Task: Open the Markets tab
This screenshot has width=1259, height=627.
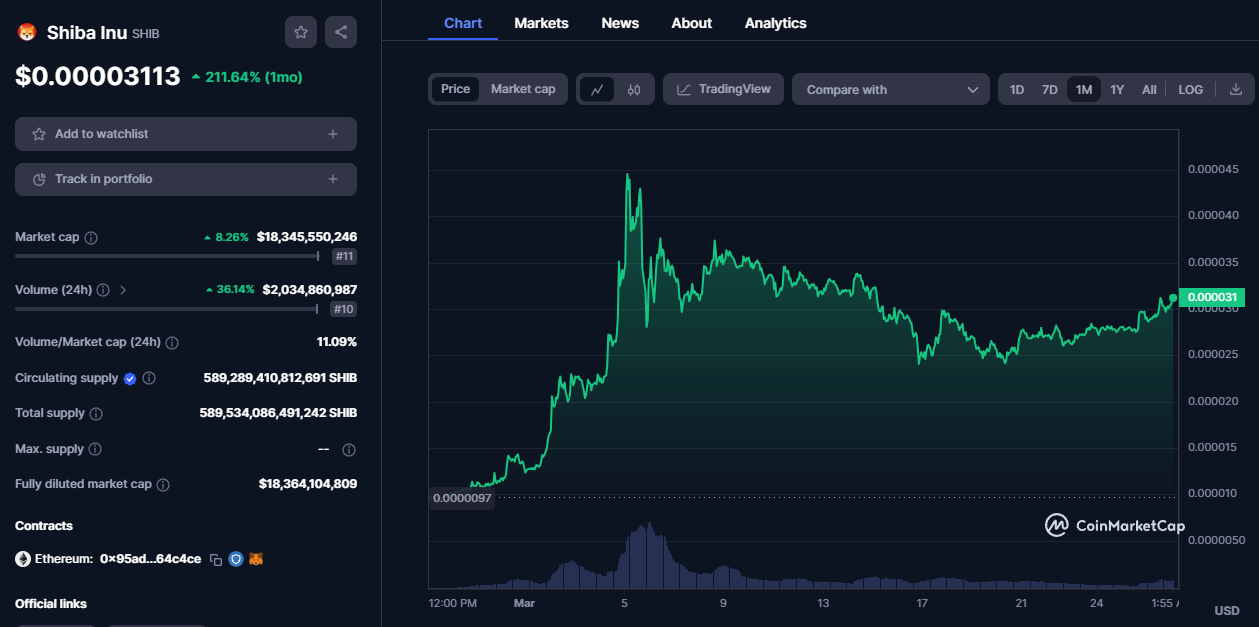Action: point(541,23)
